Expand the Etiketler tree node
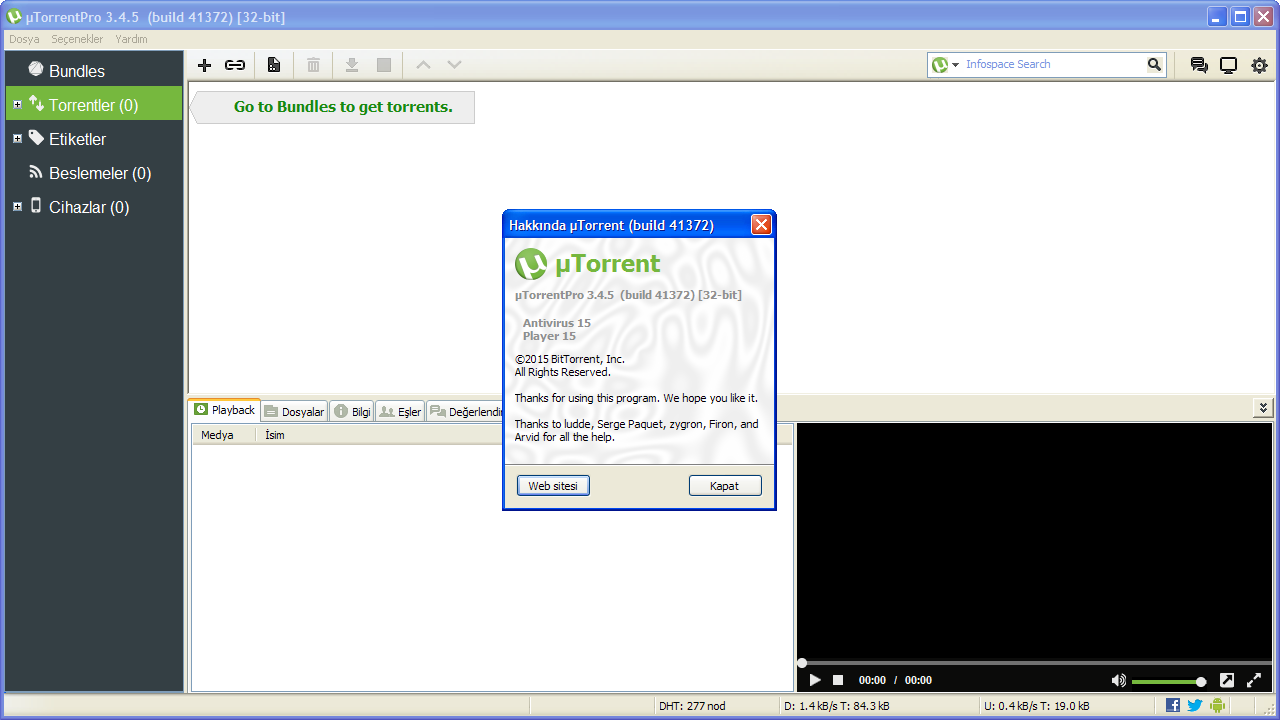 pyautogui.click(x=17, y=139)
